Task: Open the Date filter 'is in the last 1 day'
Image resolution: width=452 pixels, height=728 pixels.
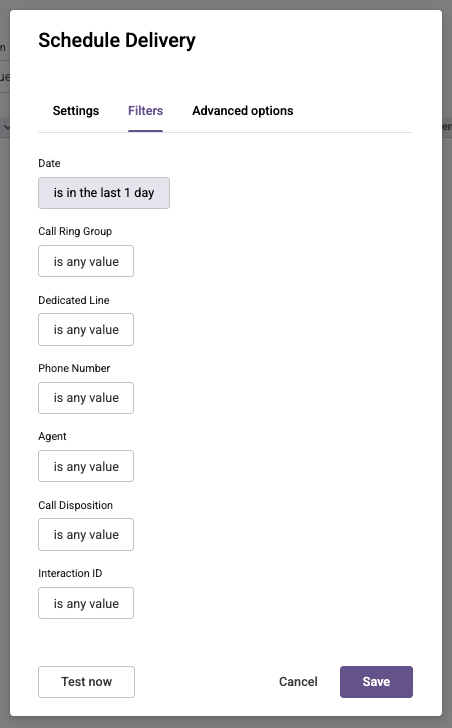Action: (104, 193)
